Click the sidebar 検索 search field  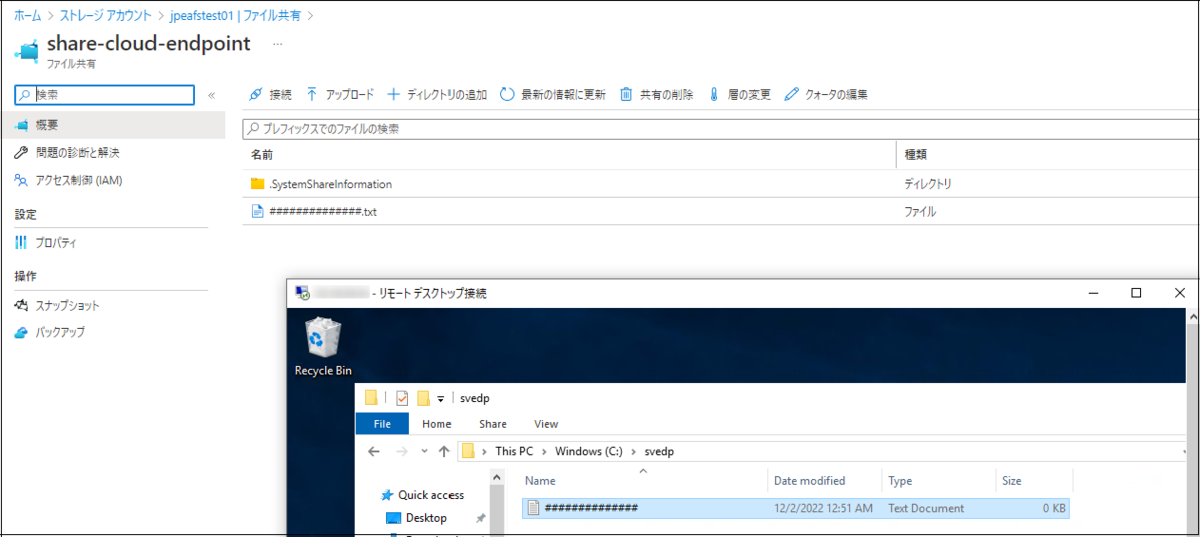pyautogui.click(x=105, y=94)
